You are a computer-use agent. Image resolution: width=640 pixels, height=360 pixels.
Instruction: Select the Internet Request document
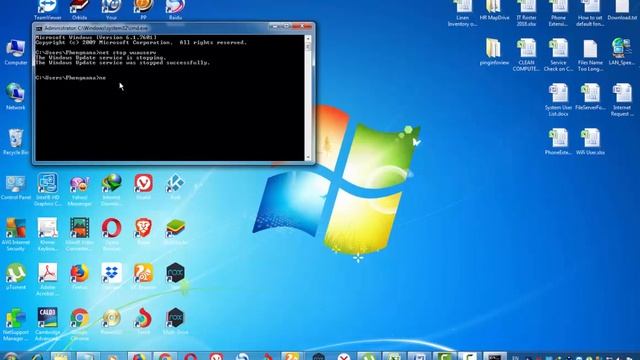622,100
